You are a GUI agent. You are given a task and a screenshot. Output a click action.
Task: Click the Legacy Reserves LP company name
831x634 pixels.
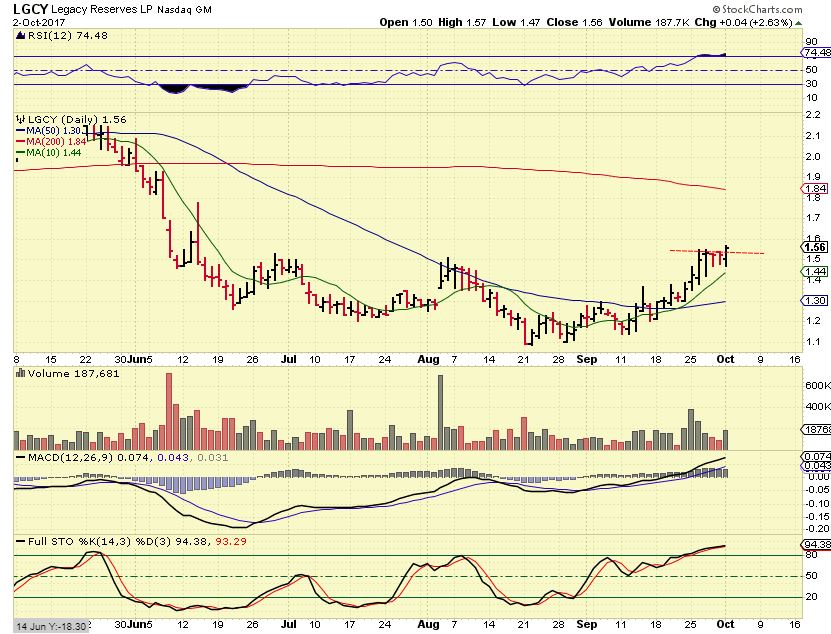click(x=102, y=10)
